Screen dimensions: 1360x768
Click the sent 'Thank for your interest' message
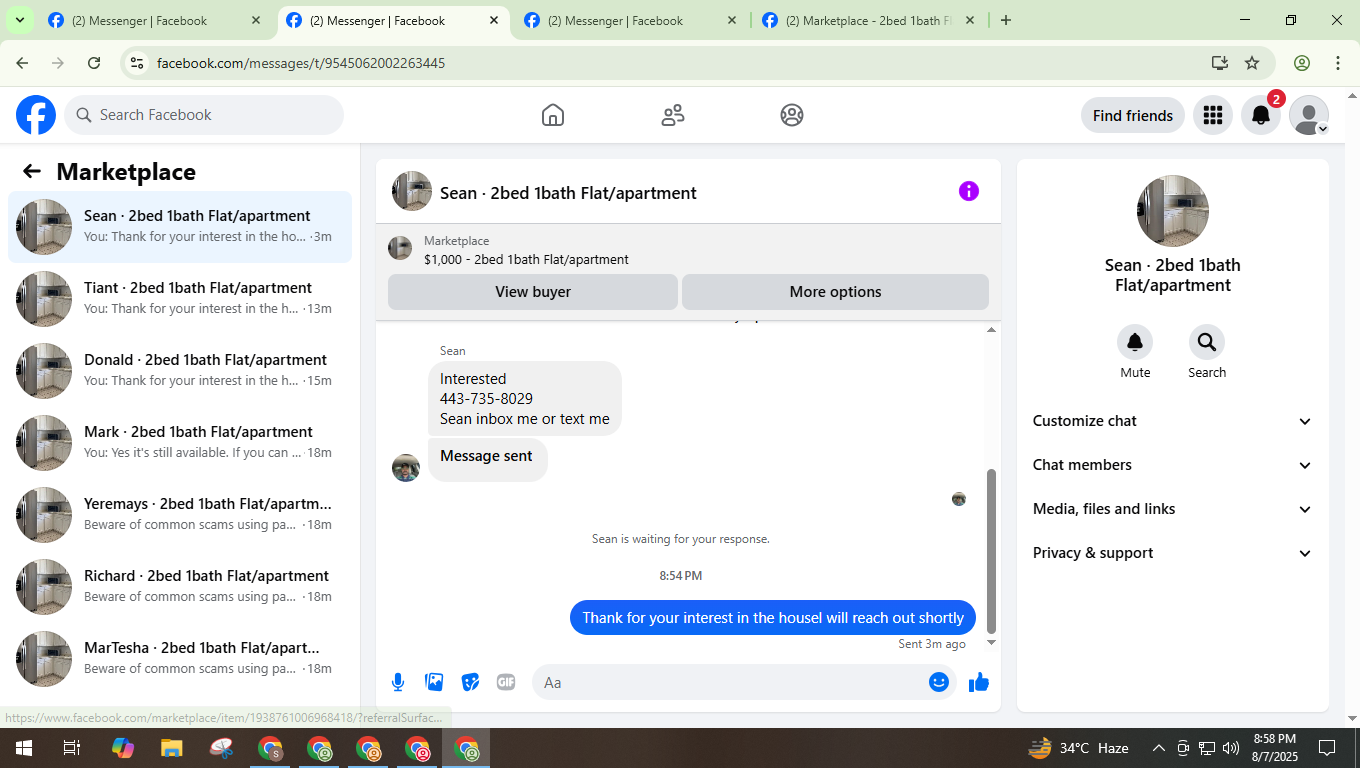[773, 618]
